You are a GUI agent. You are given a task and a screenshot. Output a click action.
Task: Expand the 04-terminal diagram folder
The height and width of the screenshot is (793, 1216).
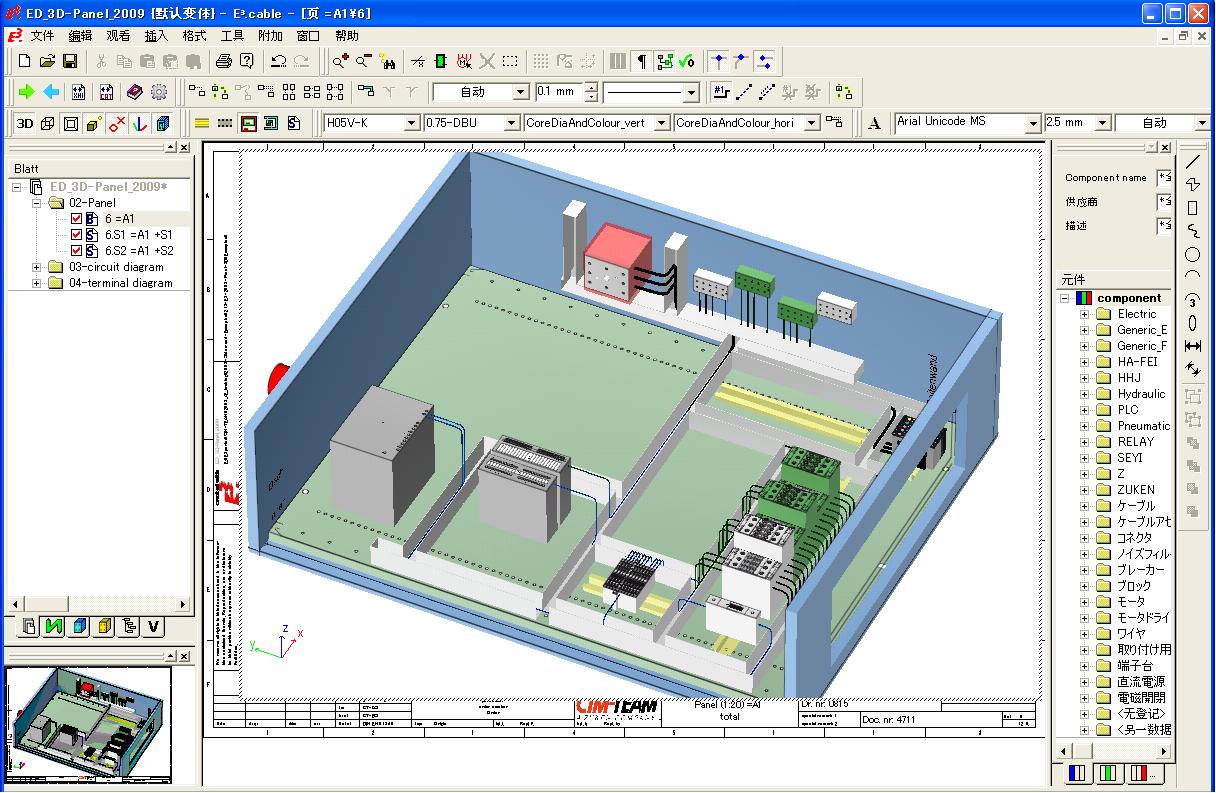[38, 283]
